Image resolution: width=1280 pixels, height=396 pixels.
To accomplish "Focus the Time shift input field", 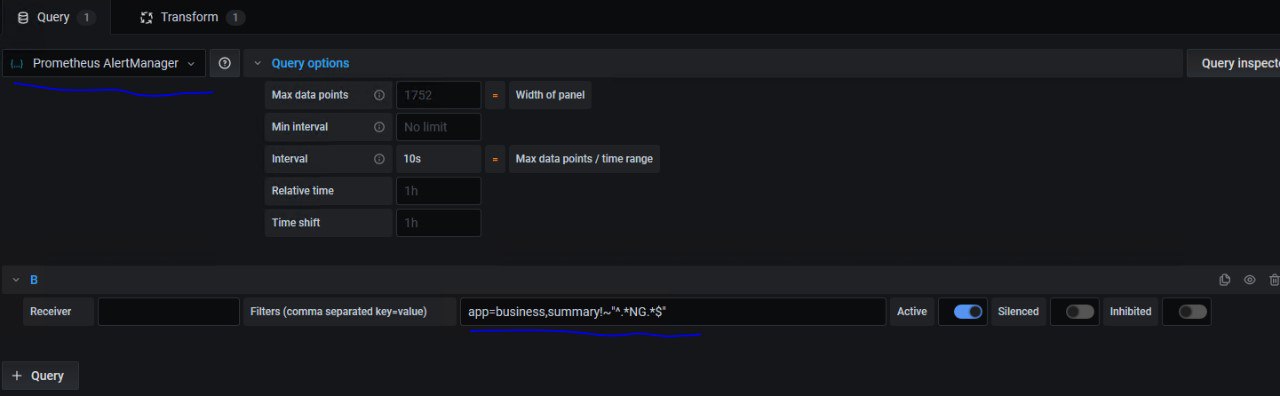I will click(x=439, y=223).
